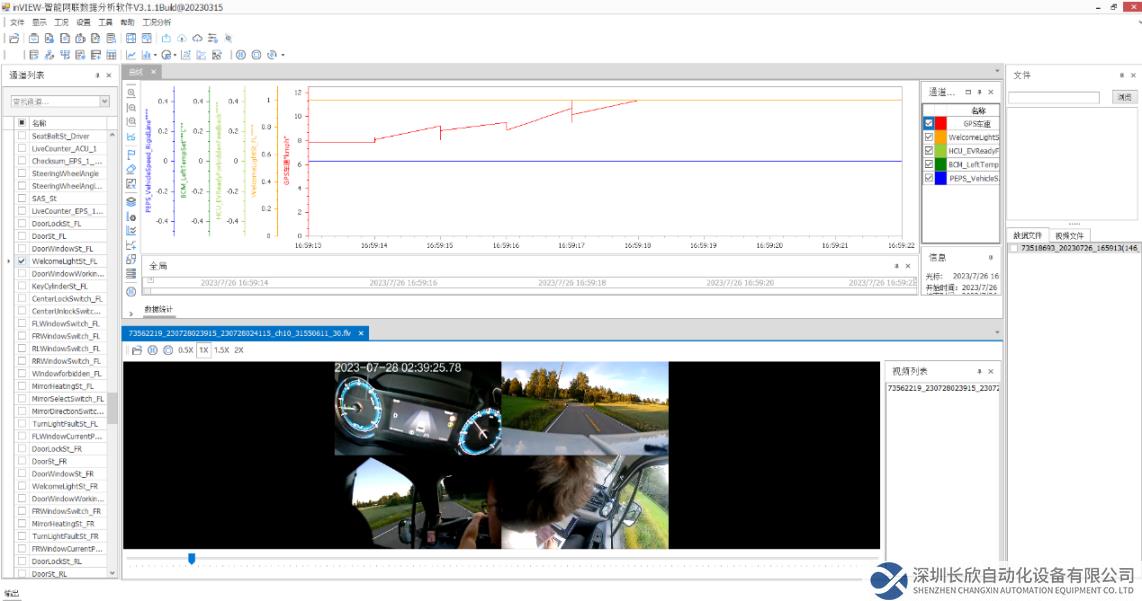Toggle GPS车速 checkbox in channel legend

(x=928, y=123)
